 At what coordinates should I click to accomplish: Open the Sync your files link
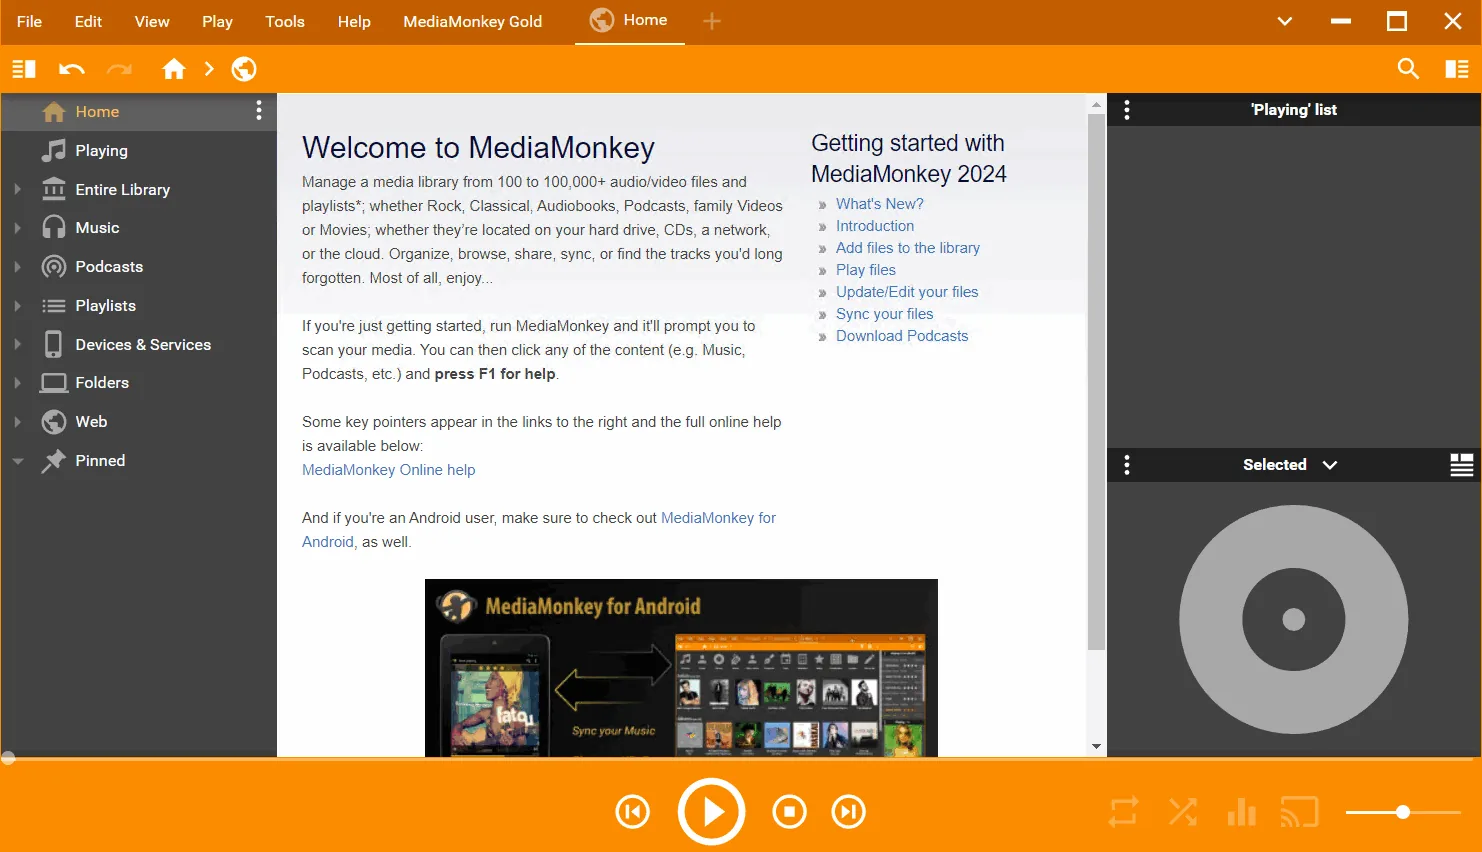pyautogui.click(x=885, y=314)
